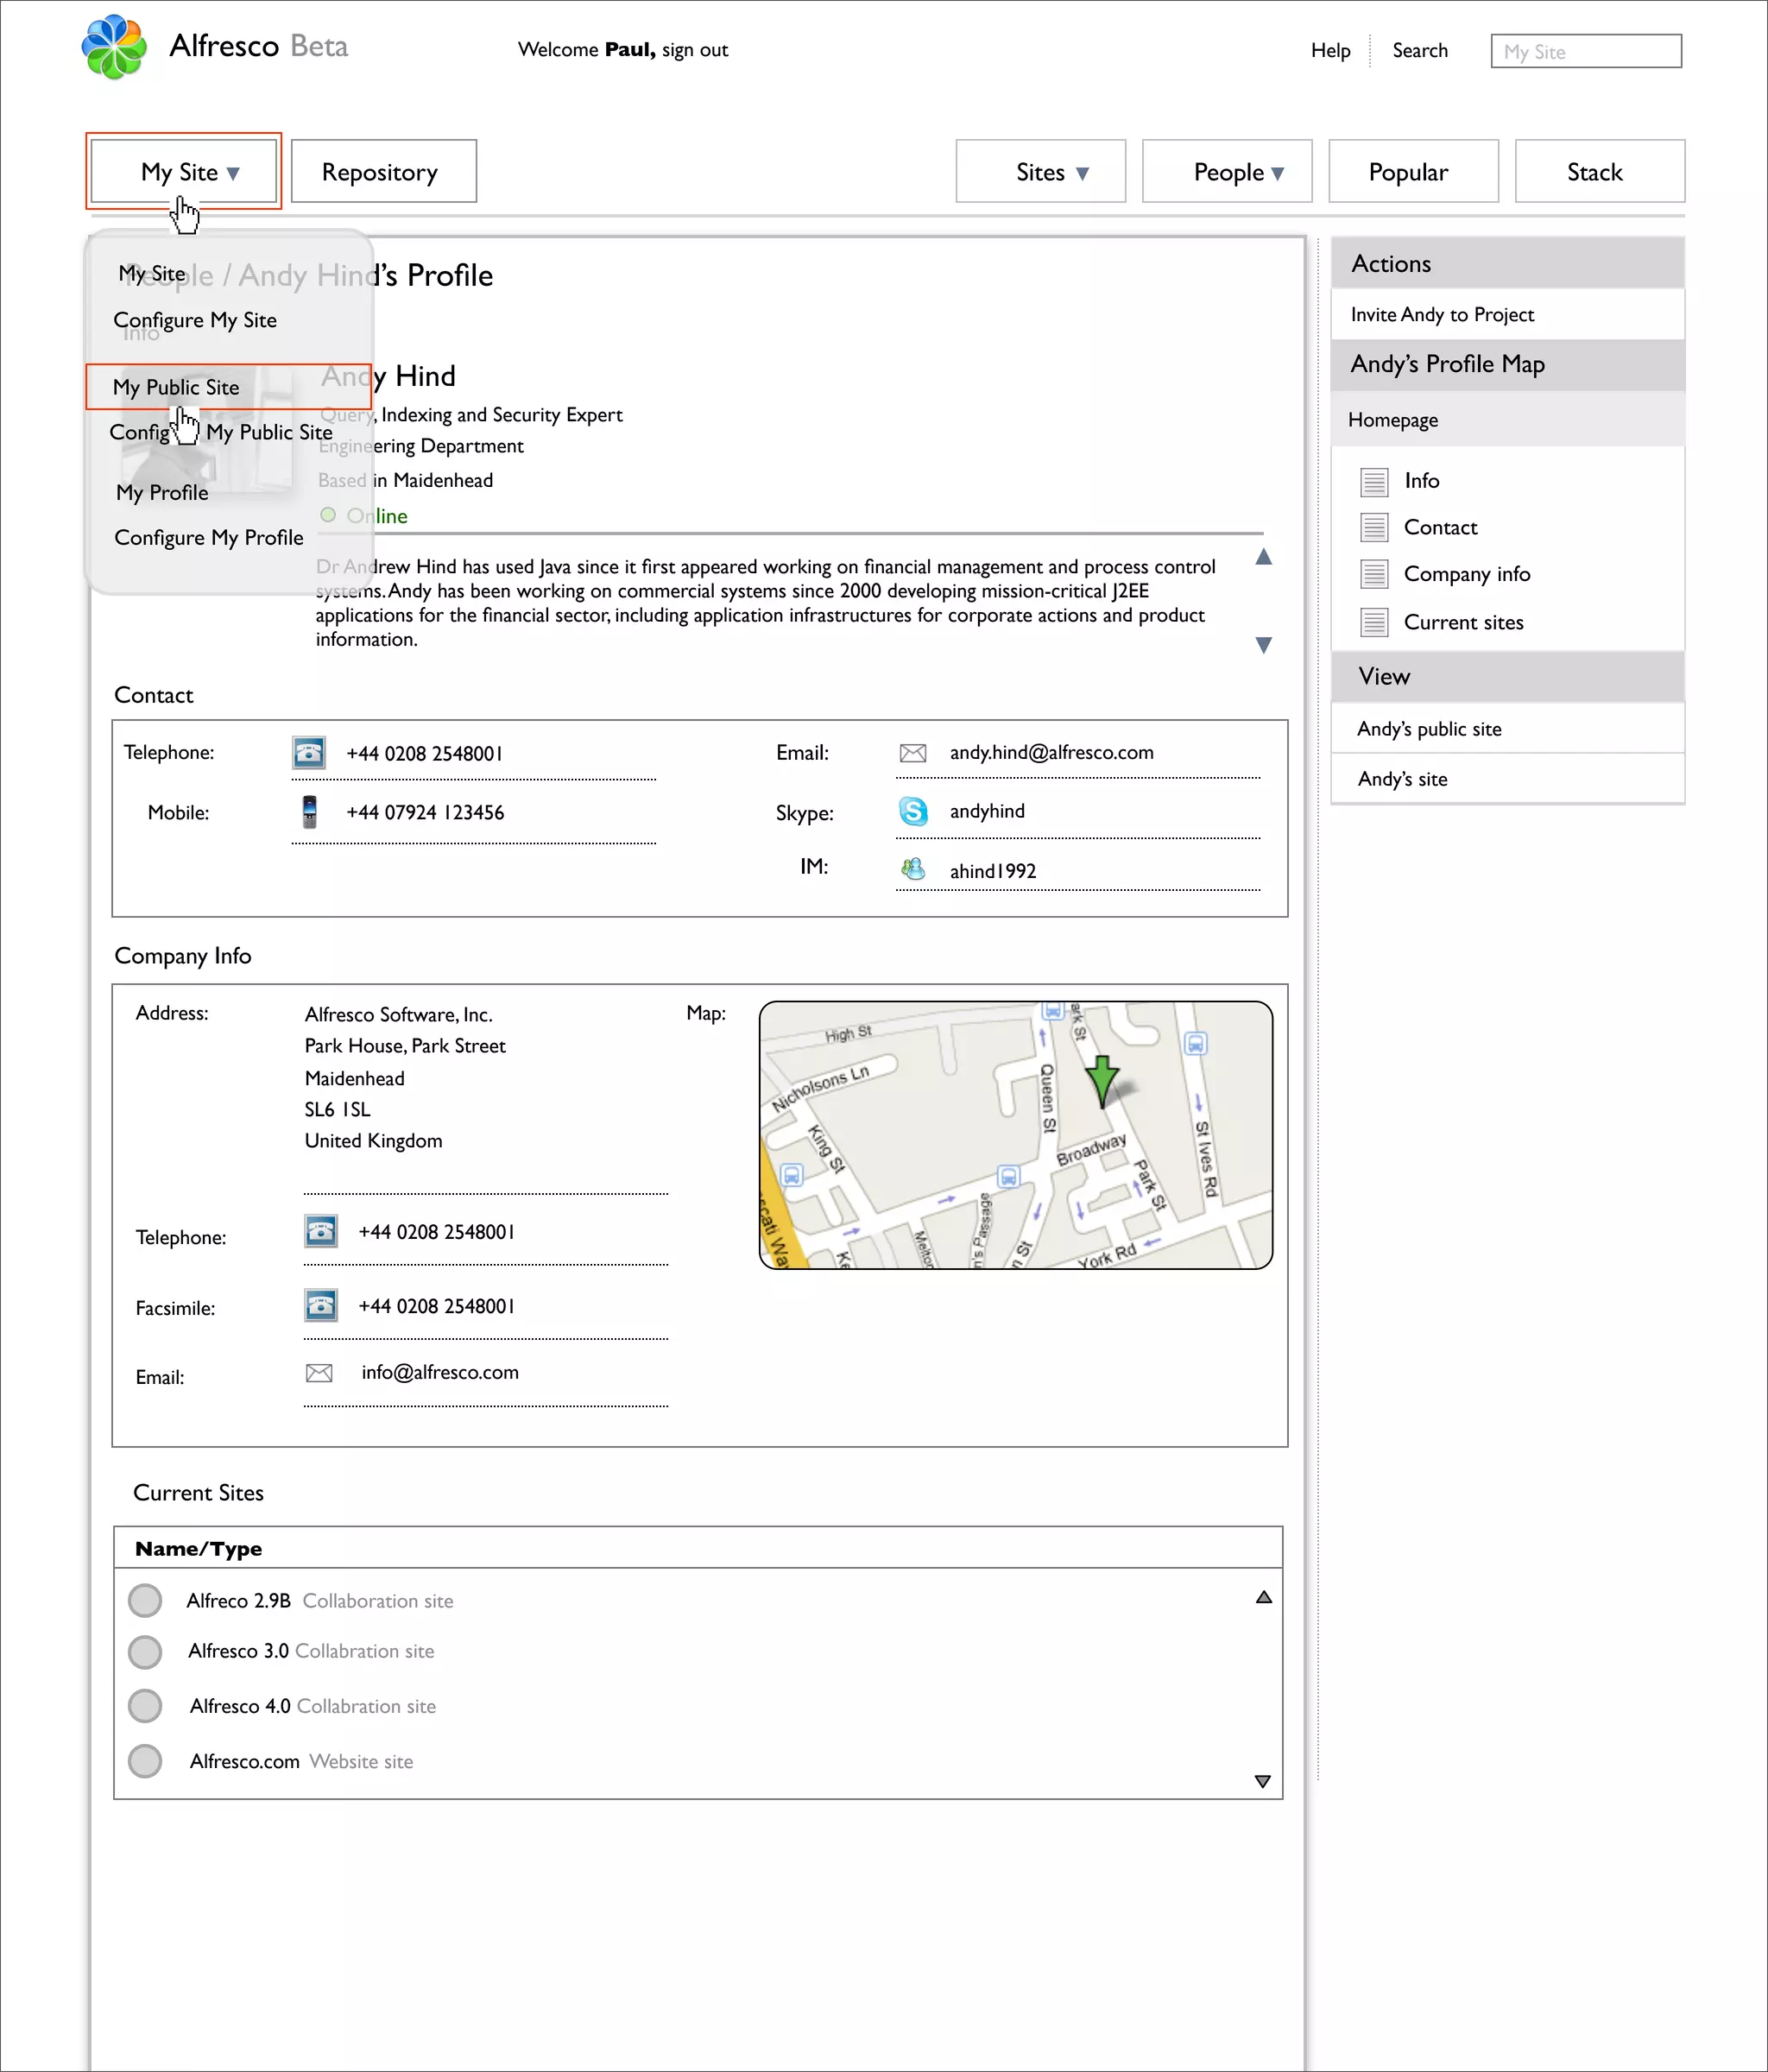Click the Name/Type column header
Image resolution: width=1768 pixels, height=2072 pixels.
click(198, 1548)
